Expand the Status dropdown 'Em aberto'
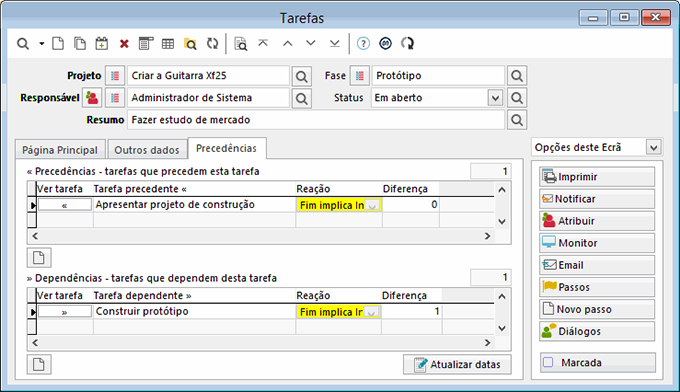Screen dimensions: 680x392 495,98
